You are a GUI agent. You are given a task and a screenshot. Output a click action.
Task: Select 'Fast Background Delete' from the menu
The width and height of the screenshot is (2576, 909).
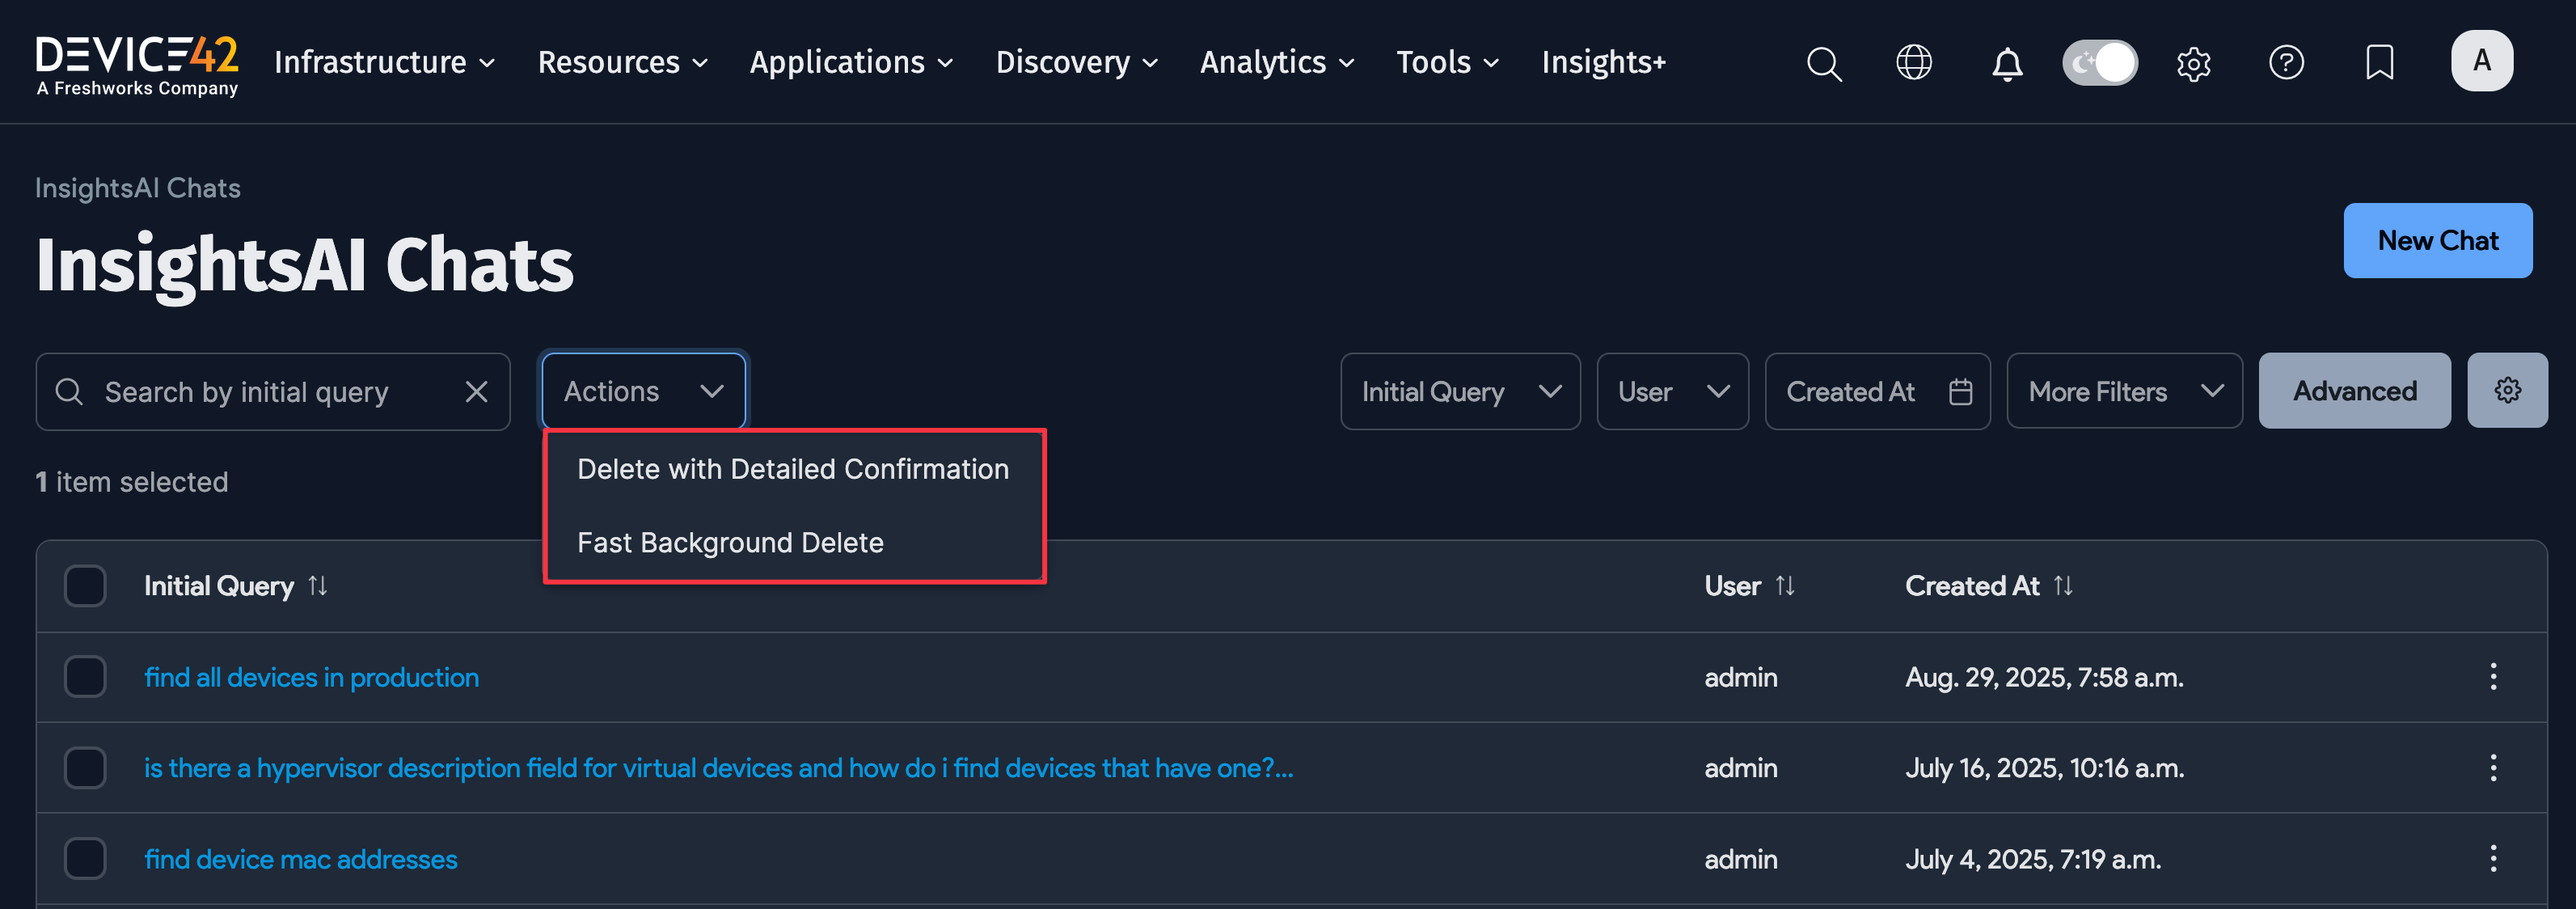tap(730, 541)
